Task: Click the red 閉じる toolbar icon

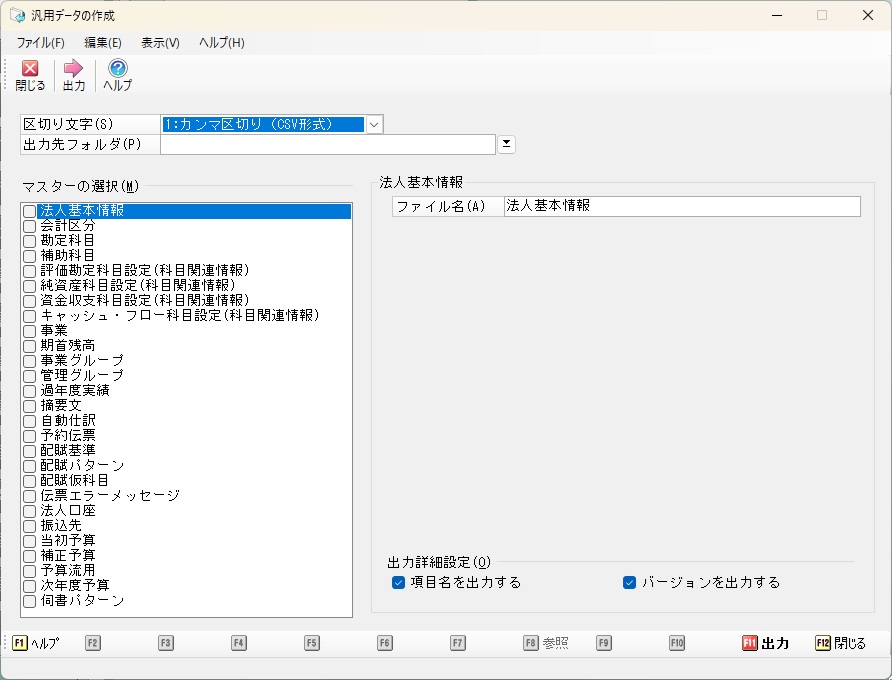Action: (x=30, y=69)
